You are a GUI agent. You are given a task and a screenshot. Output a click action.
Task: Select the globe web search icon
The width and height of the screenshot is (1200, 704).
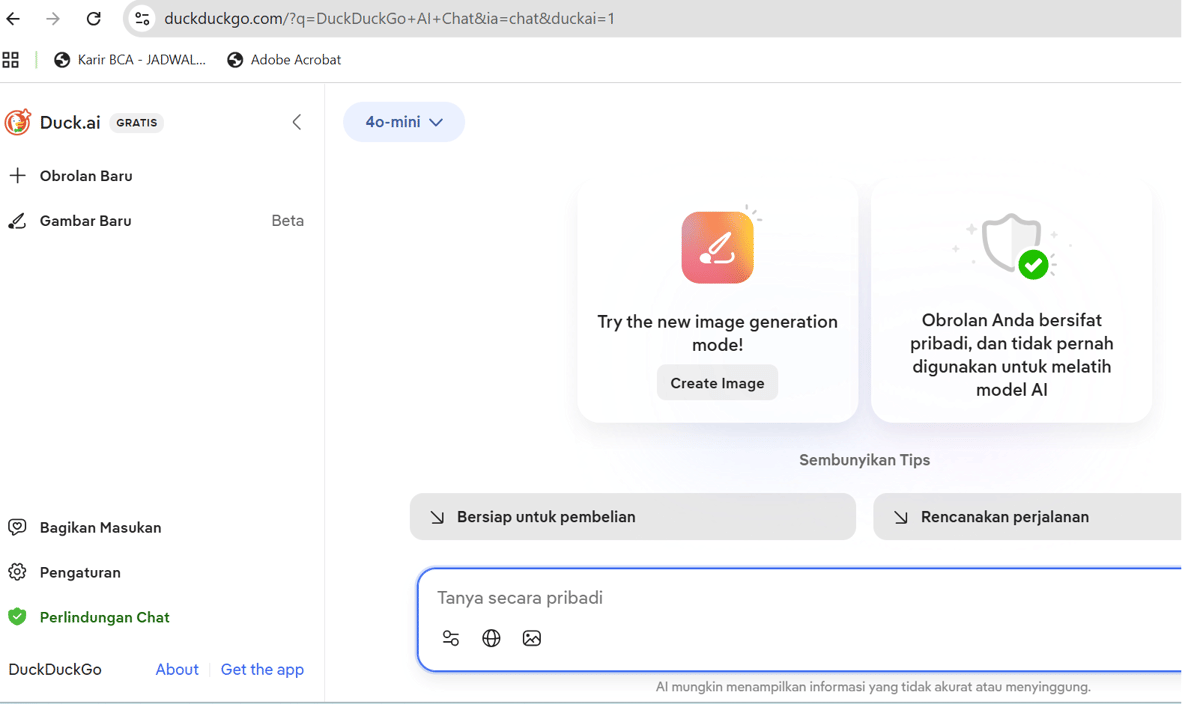491,638
